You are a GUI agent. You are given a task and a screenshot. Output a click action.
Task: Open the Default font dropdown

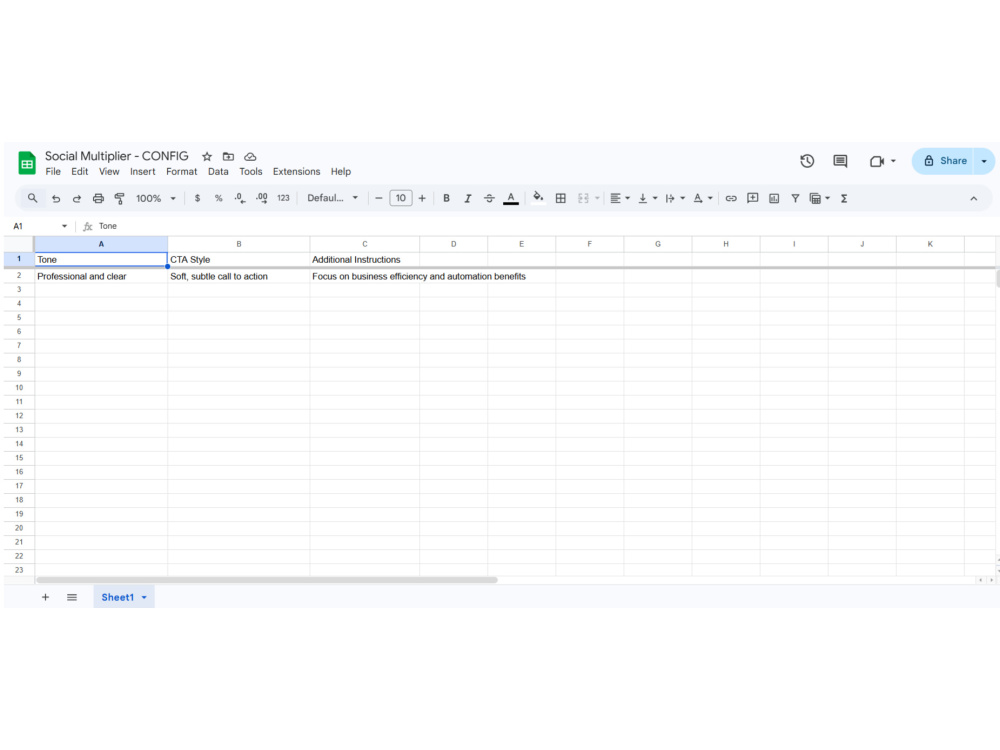pyautogui.click(x=332, y=198)
